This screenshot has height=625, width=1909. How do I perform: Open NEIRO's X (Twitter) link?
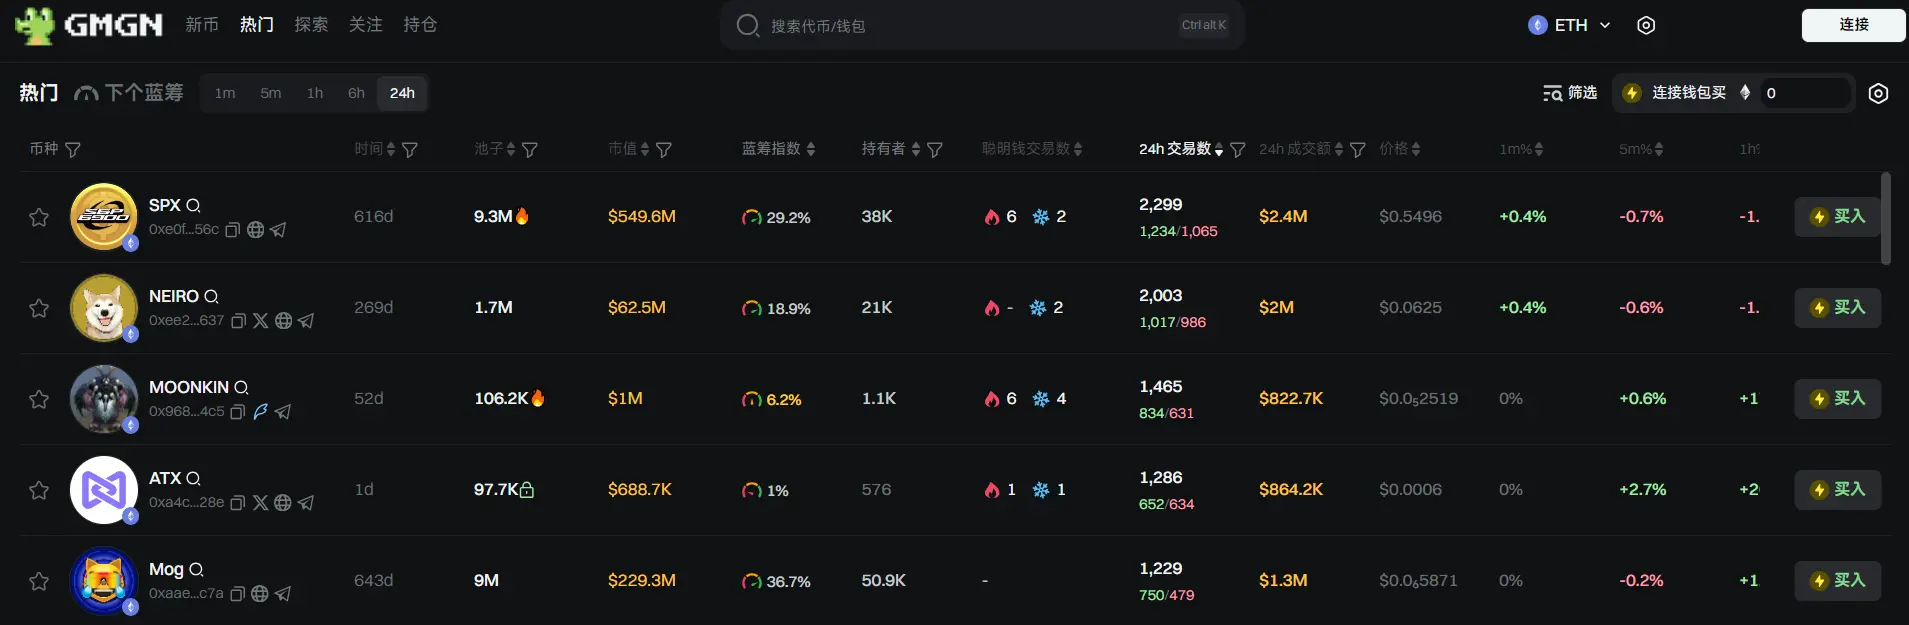[x=261, y=321]
